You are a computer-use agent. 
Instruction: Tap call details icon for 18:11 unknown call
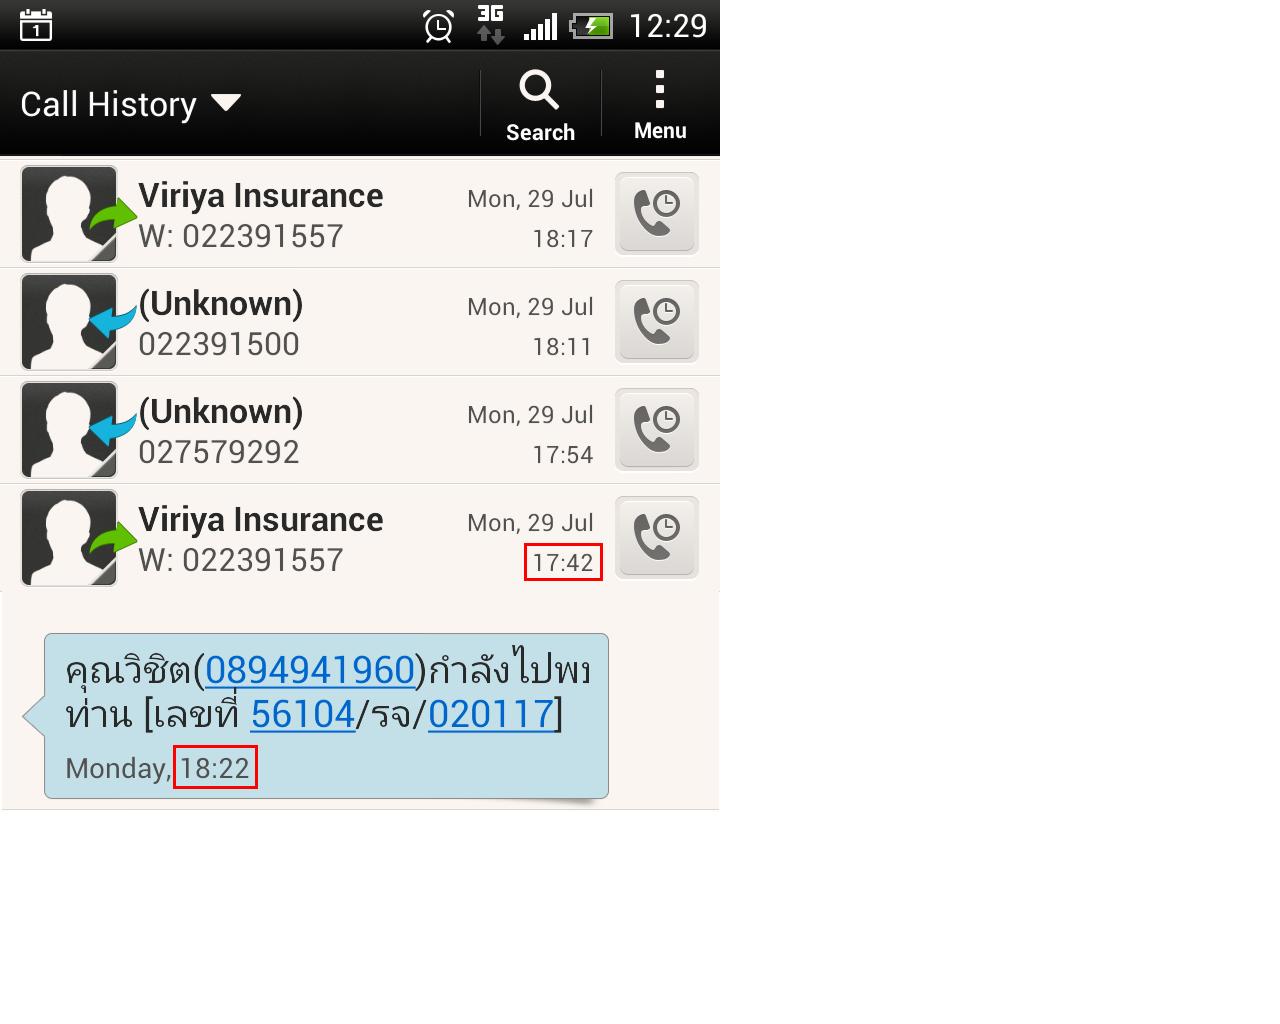tap(656, 321)
